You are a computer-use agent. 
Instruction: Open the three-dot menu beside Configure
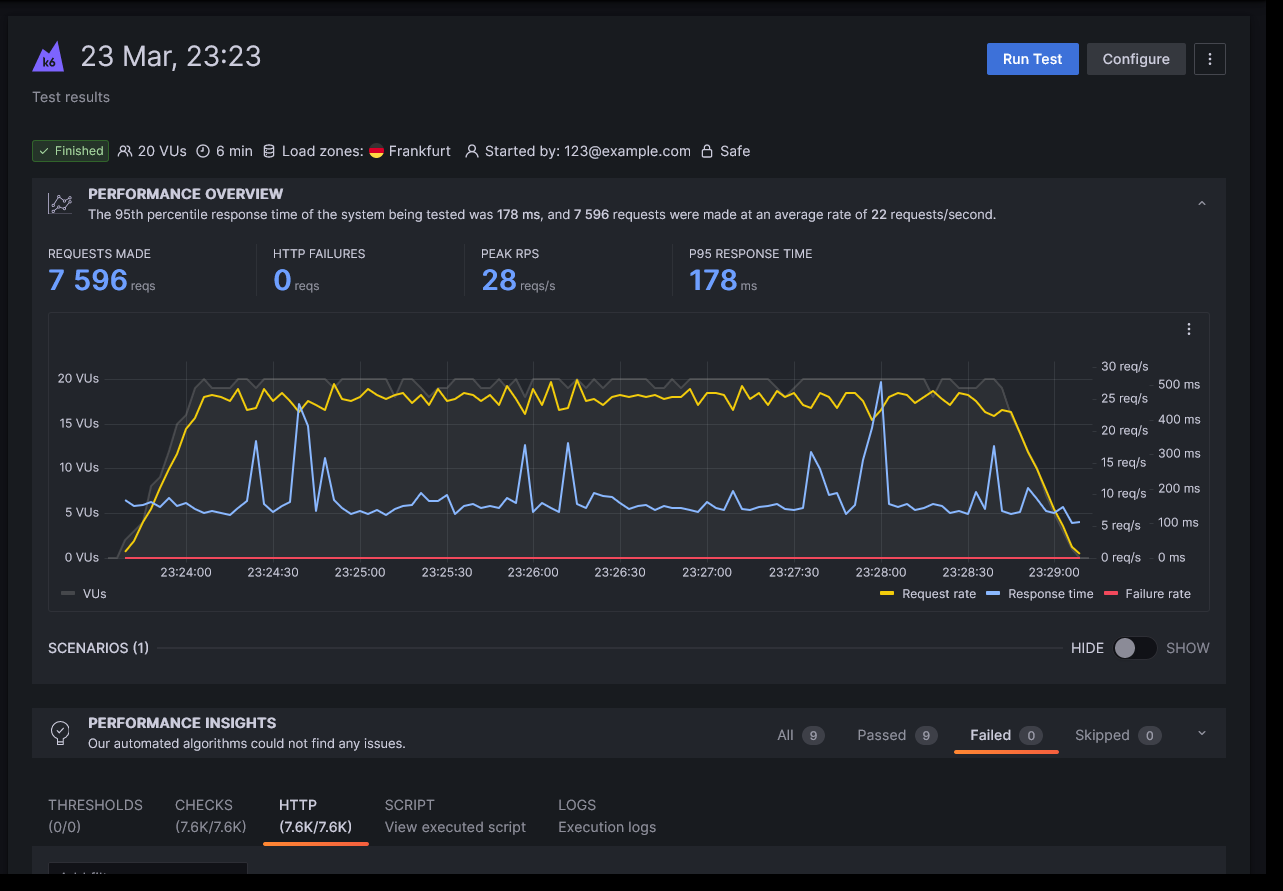tap(1210, 59)
